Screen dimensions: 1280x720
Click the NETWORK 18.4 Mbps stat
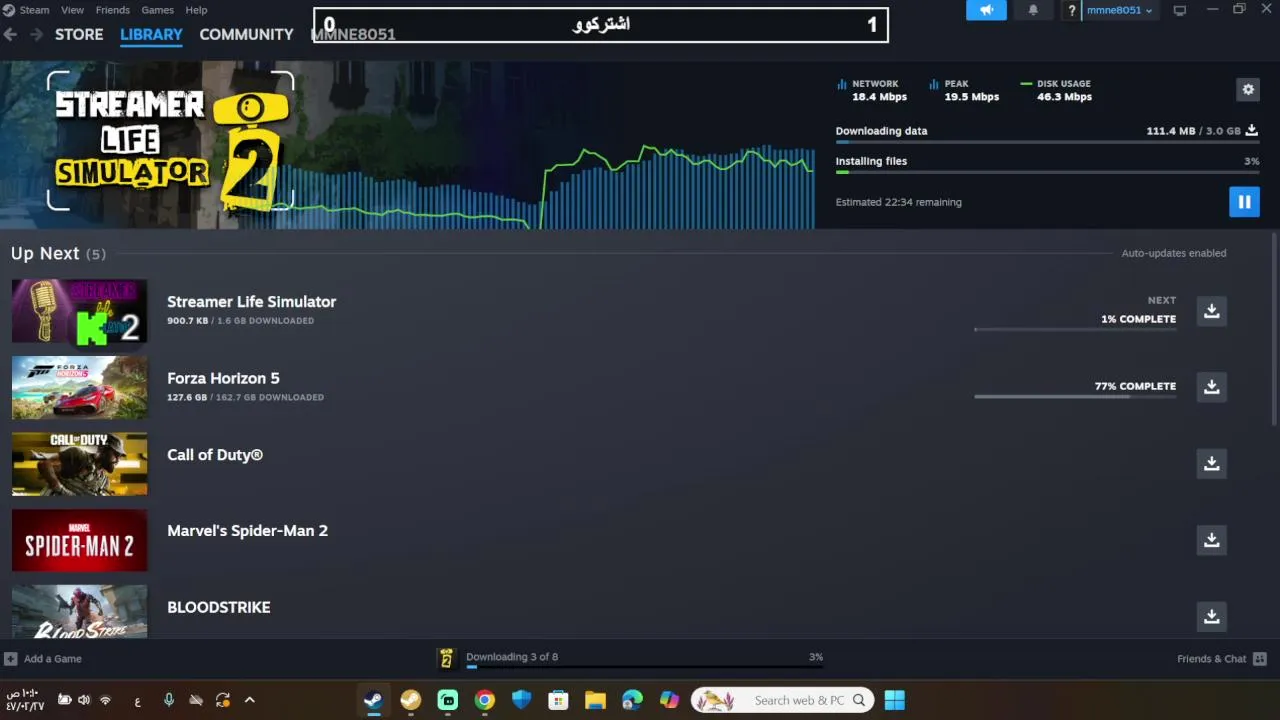pyautogui.click(x=872, y=90)
